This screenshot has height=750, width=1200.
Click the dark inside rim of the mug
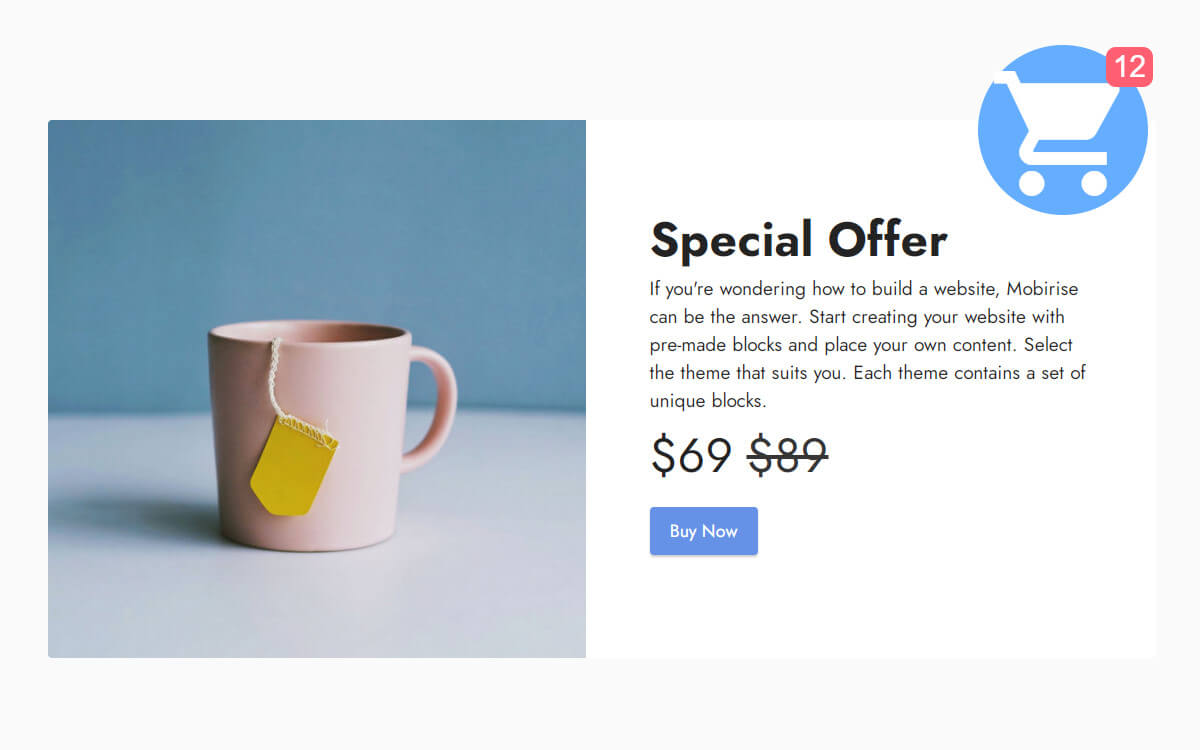click(x=308, y=334)
